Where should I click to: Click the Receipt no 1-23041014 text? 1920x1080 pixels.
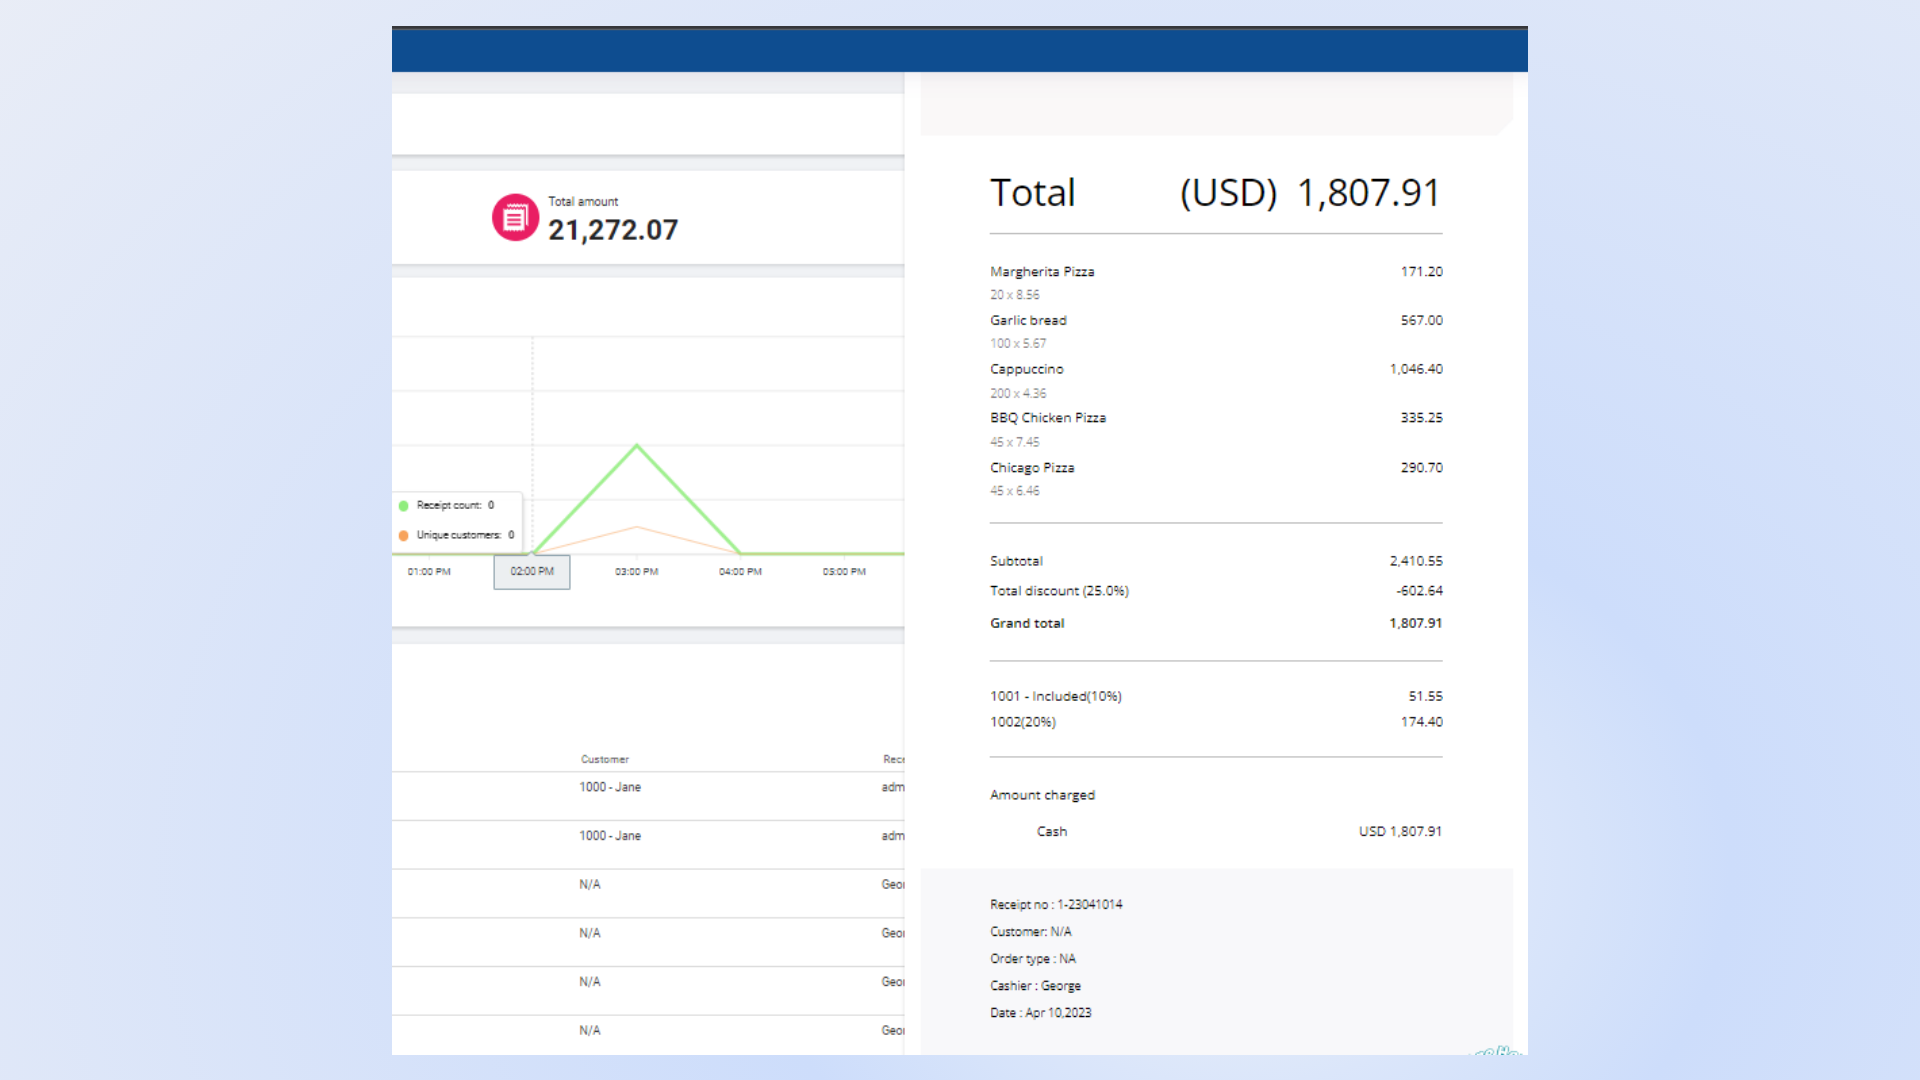[1056, 905]
